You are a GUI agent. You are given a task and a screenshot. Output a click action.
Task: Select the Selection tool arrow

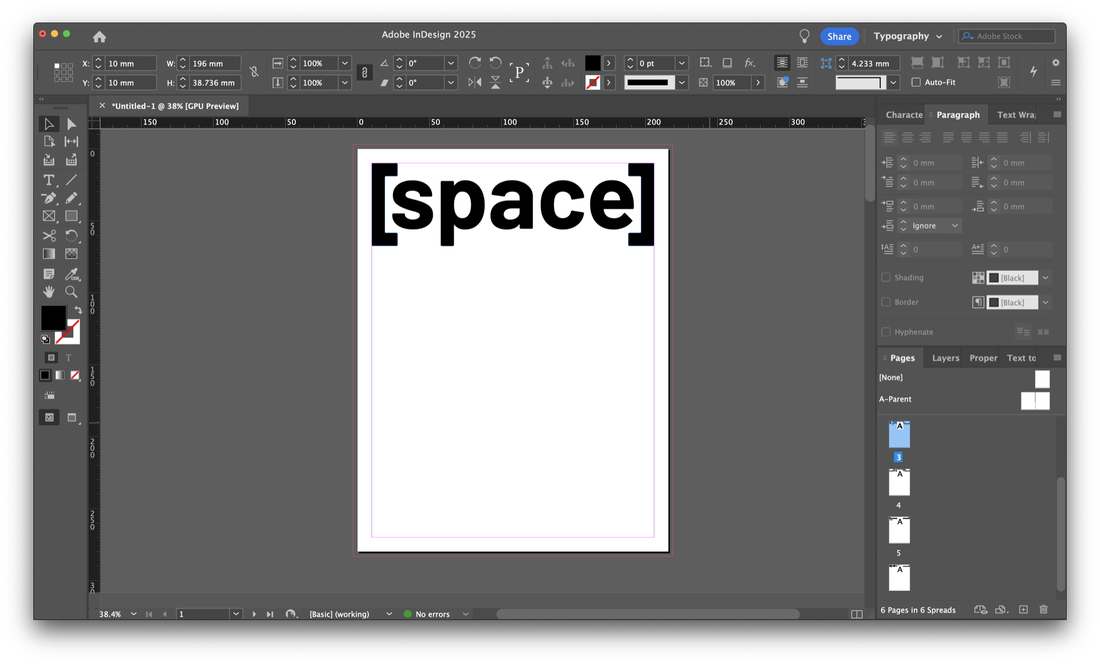[49, 124]
